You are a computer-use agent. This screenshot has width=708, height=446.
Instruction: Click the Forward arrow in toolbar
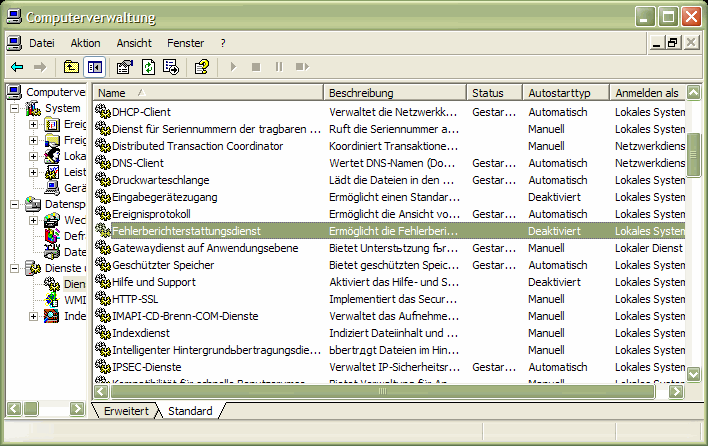point(40,67)
